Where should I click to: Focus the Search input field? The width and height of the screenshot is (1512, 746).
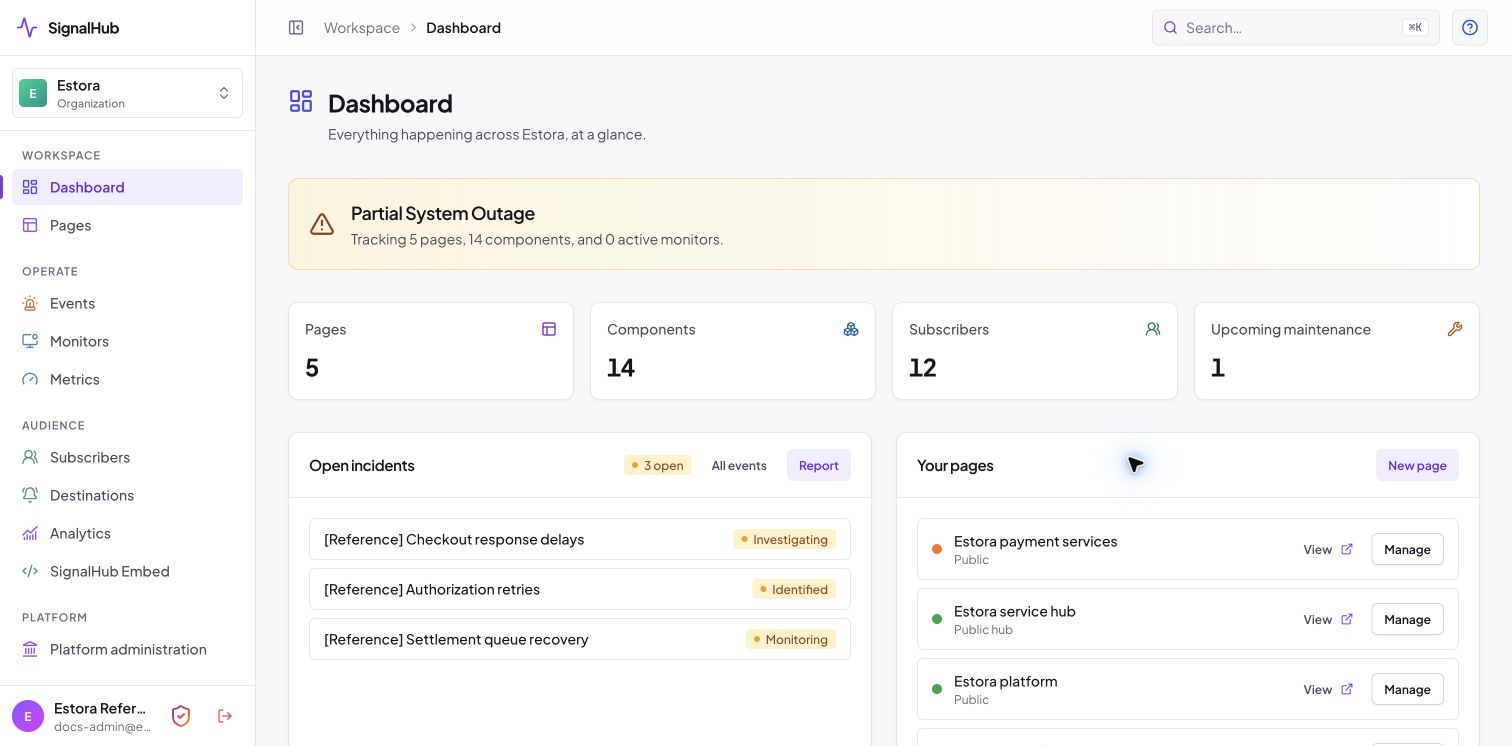pos(1296,28)
